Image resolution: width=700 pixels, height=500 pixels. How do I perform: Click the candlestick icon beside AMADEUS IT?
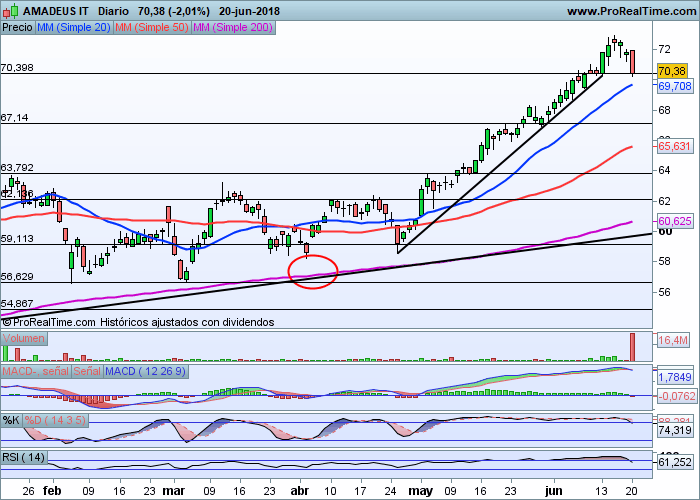[x=10, y=11]
